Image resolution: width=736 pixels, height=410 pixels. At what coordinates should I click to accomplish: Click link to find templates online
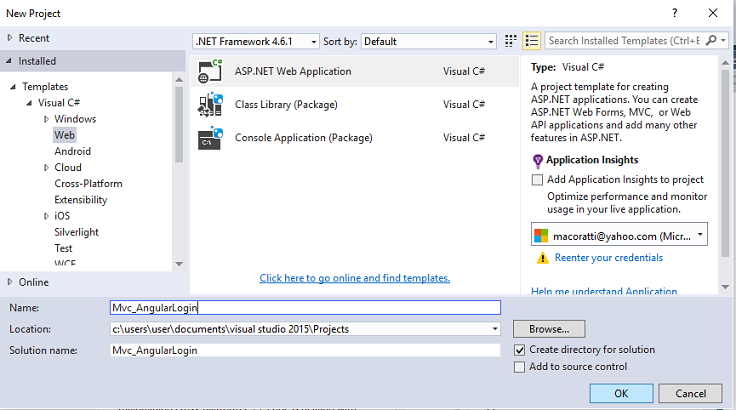coord(354,278)
